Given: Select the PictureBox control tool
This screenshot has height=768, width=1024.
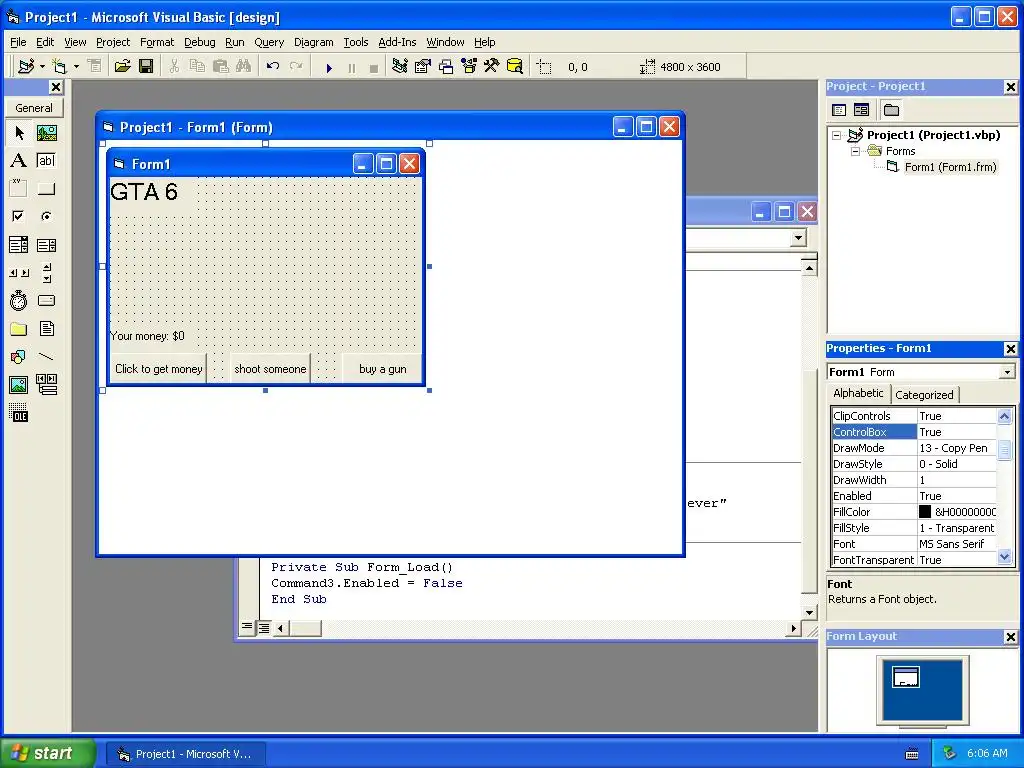Looking at the screenshot, I should [46, 133].
